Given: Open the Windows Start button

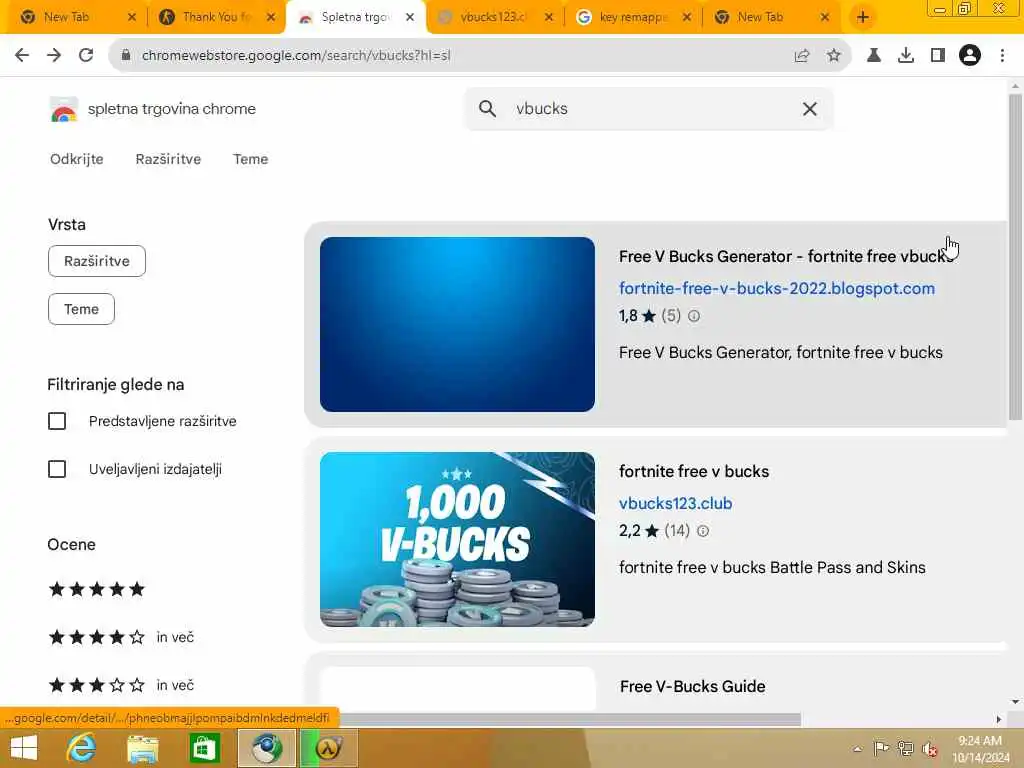Looking at the screenshot, I should (24, 748).
